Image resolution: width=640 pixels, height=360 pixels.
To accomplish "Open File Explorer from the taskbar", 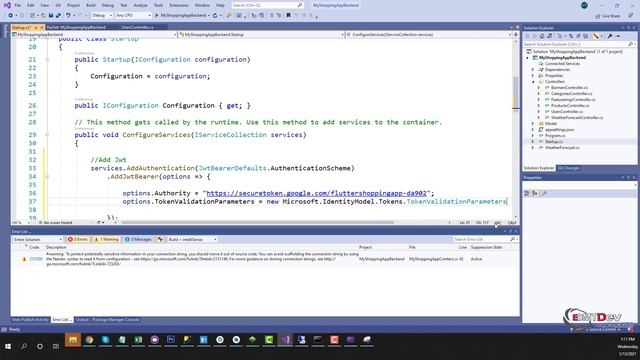I will tap(73, 340).
